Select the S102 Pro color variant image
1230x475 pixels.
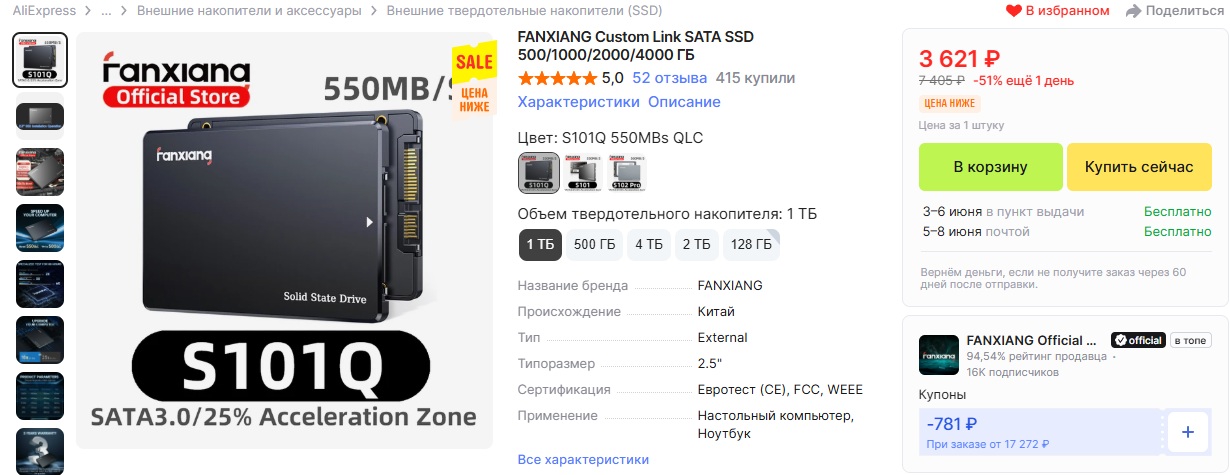pyautogui.click(x=627, y=172)
